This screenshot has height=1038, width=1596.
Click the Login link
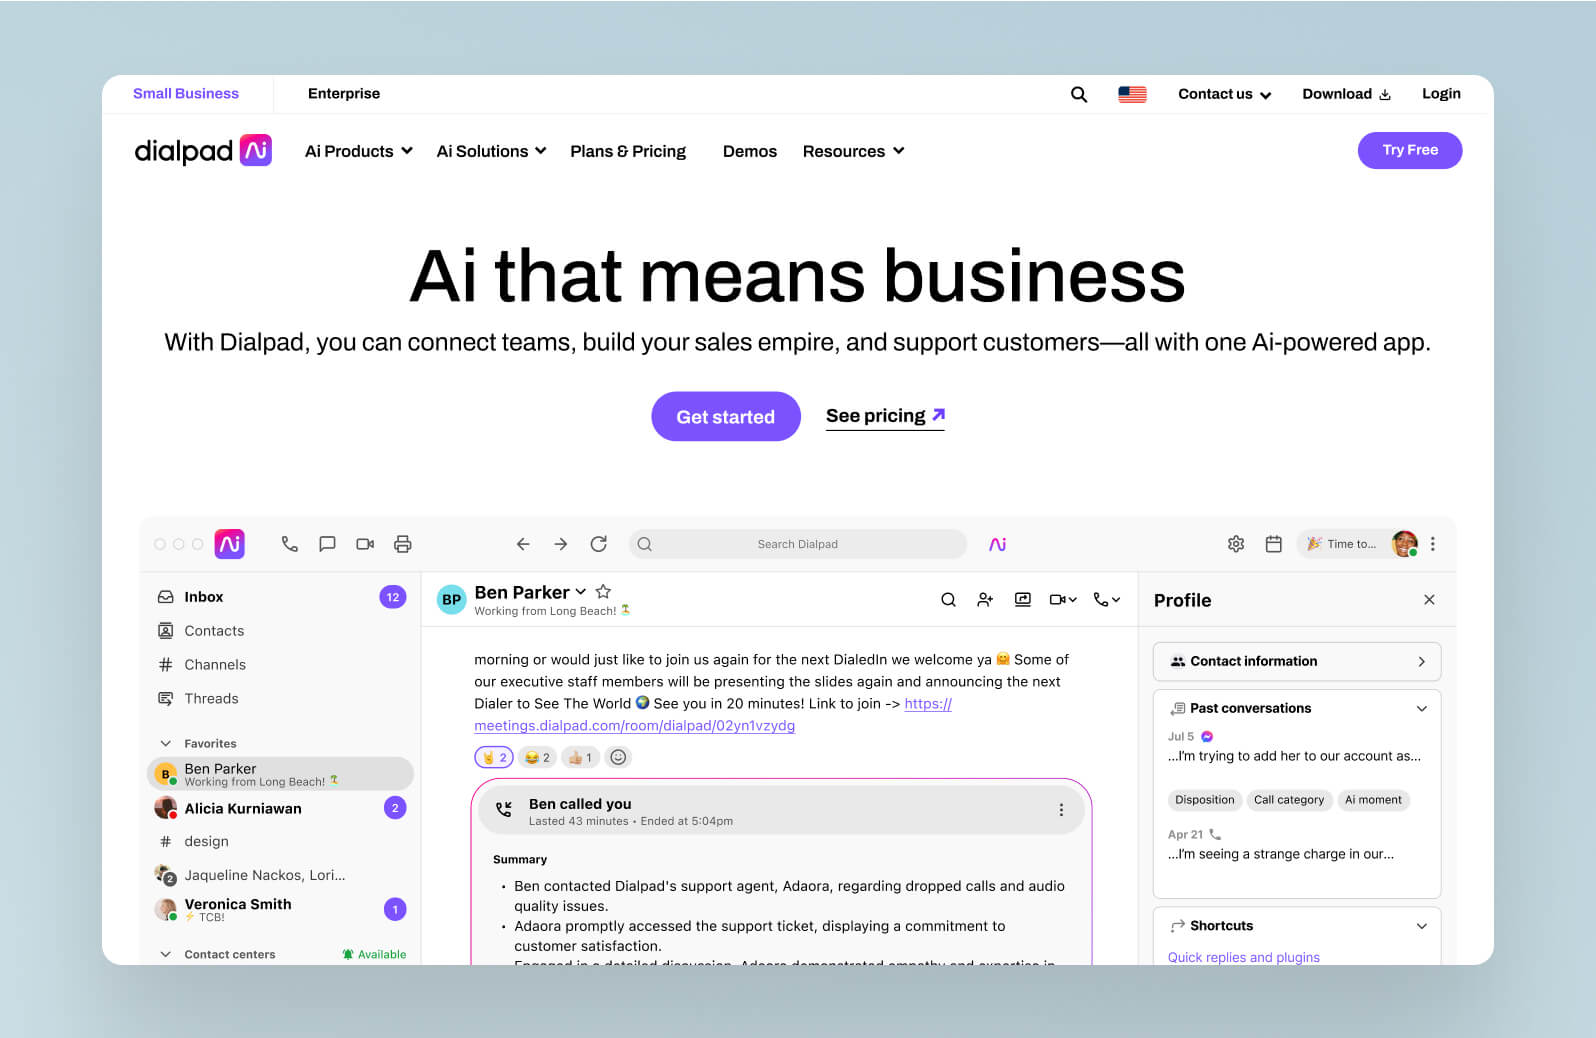[x=1441, y=94]
